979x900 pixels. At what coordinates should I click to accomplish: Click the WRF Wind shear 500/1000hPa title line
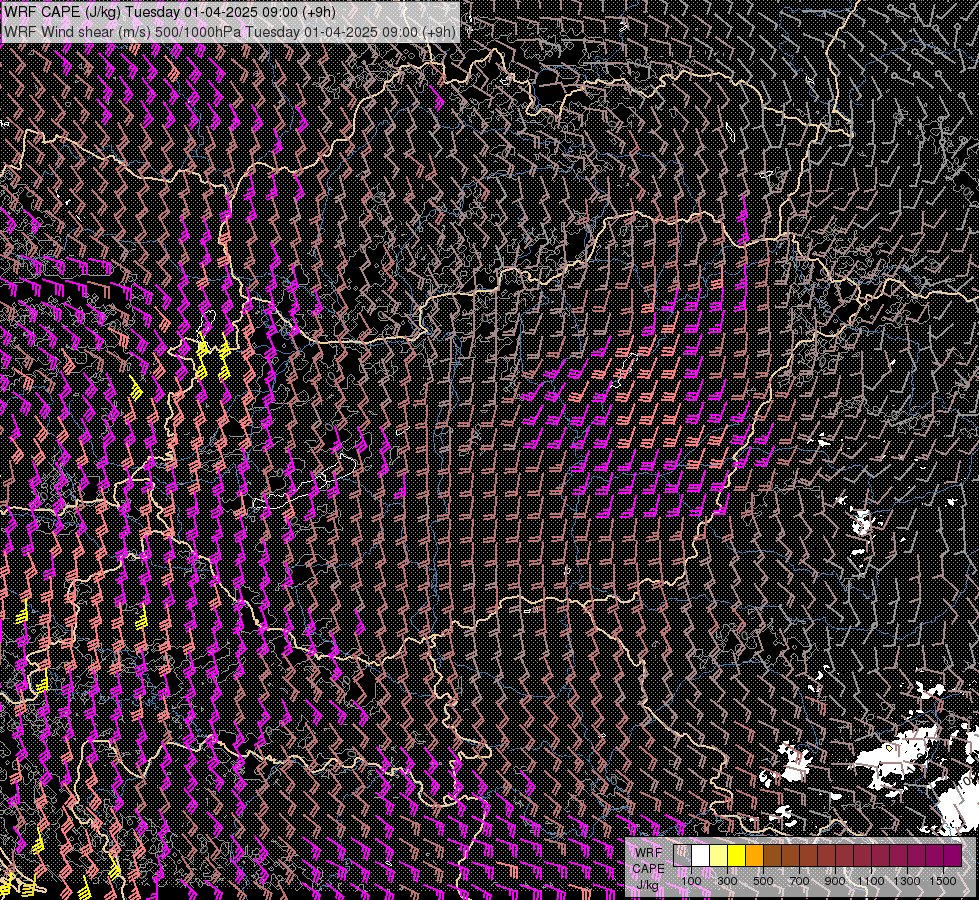(x=230, y=31)
